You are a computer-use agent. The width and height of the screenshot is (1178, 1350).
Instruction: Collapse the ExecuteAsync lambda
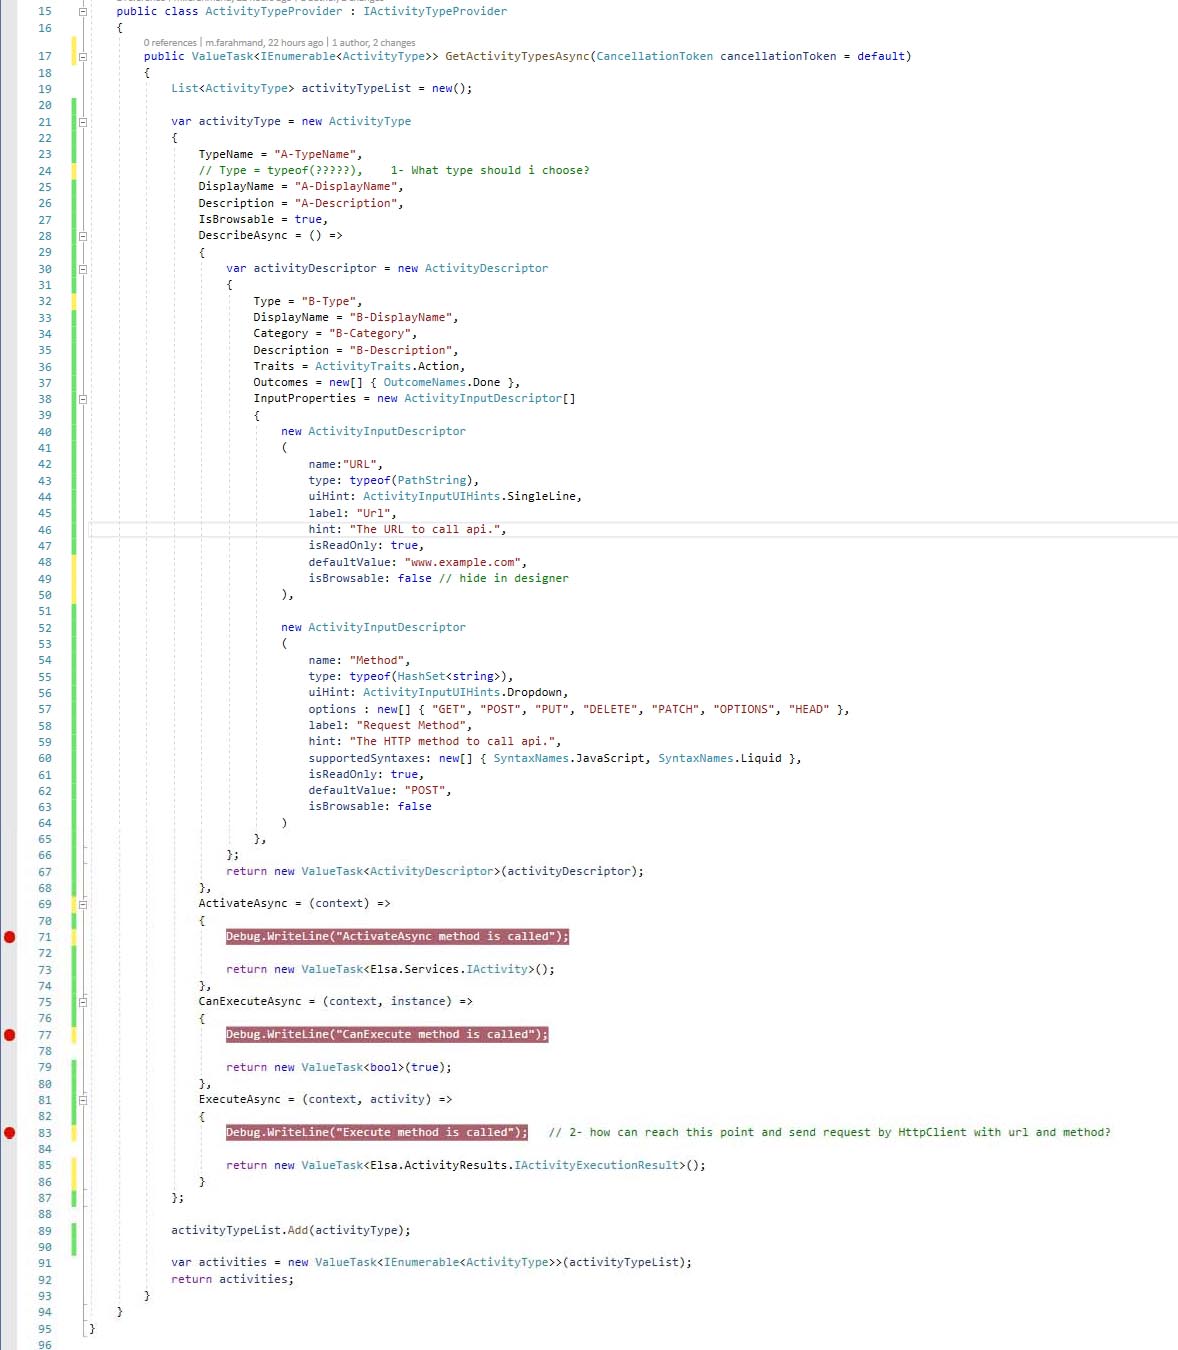point(85,1099)
